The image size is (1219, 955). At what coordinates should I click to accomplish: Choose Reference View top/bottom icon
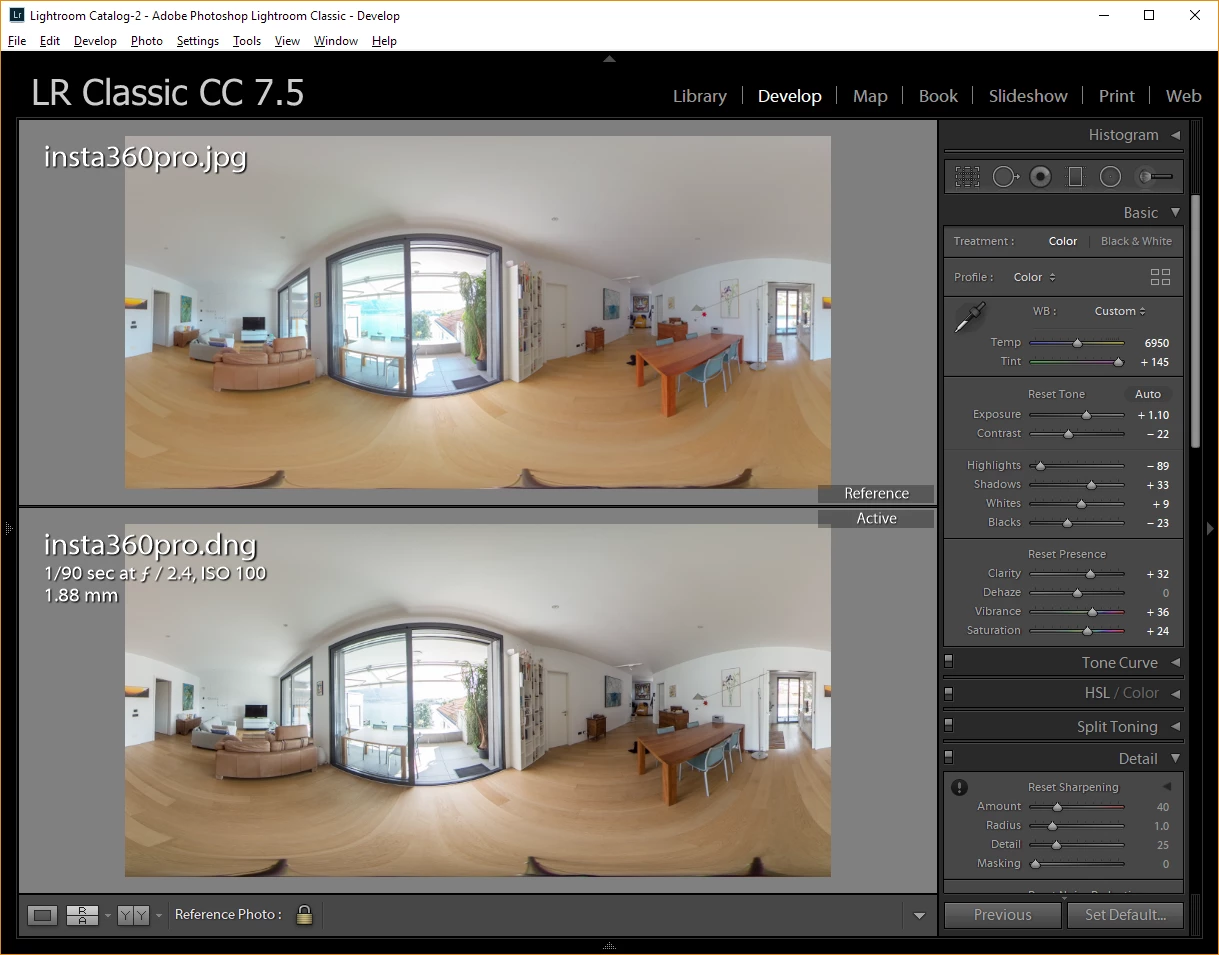tap(82, 914)
